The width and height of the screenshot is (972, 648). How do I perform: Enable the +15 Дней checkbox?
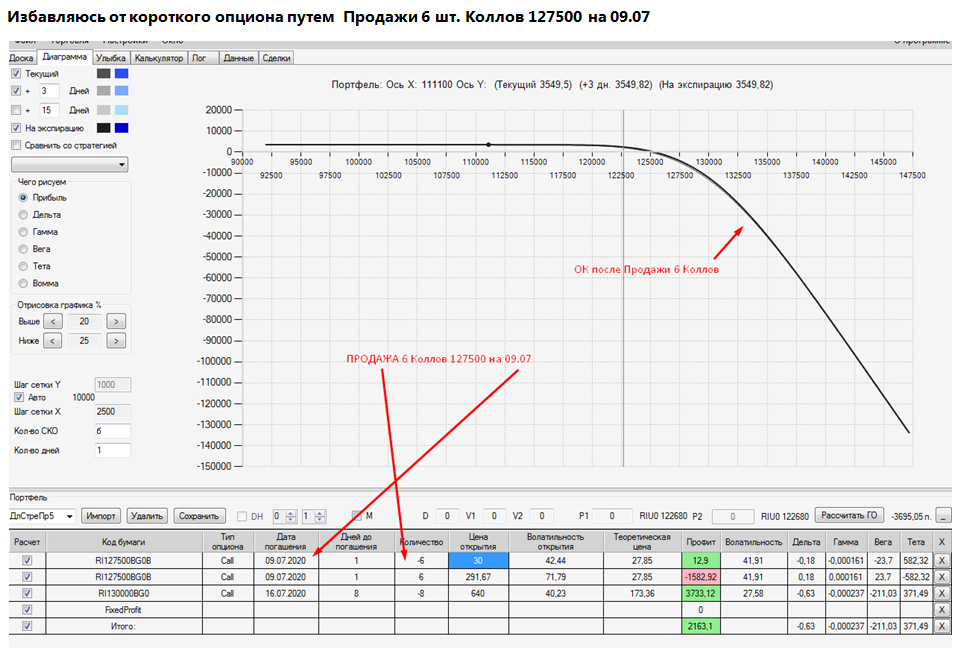point(16,110)
